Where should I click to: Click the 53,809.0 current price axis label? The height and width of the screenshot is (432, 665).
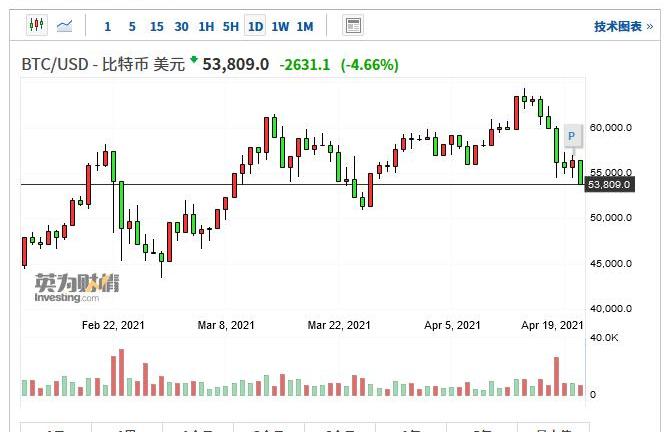[609, 185]
